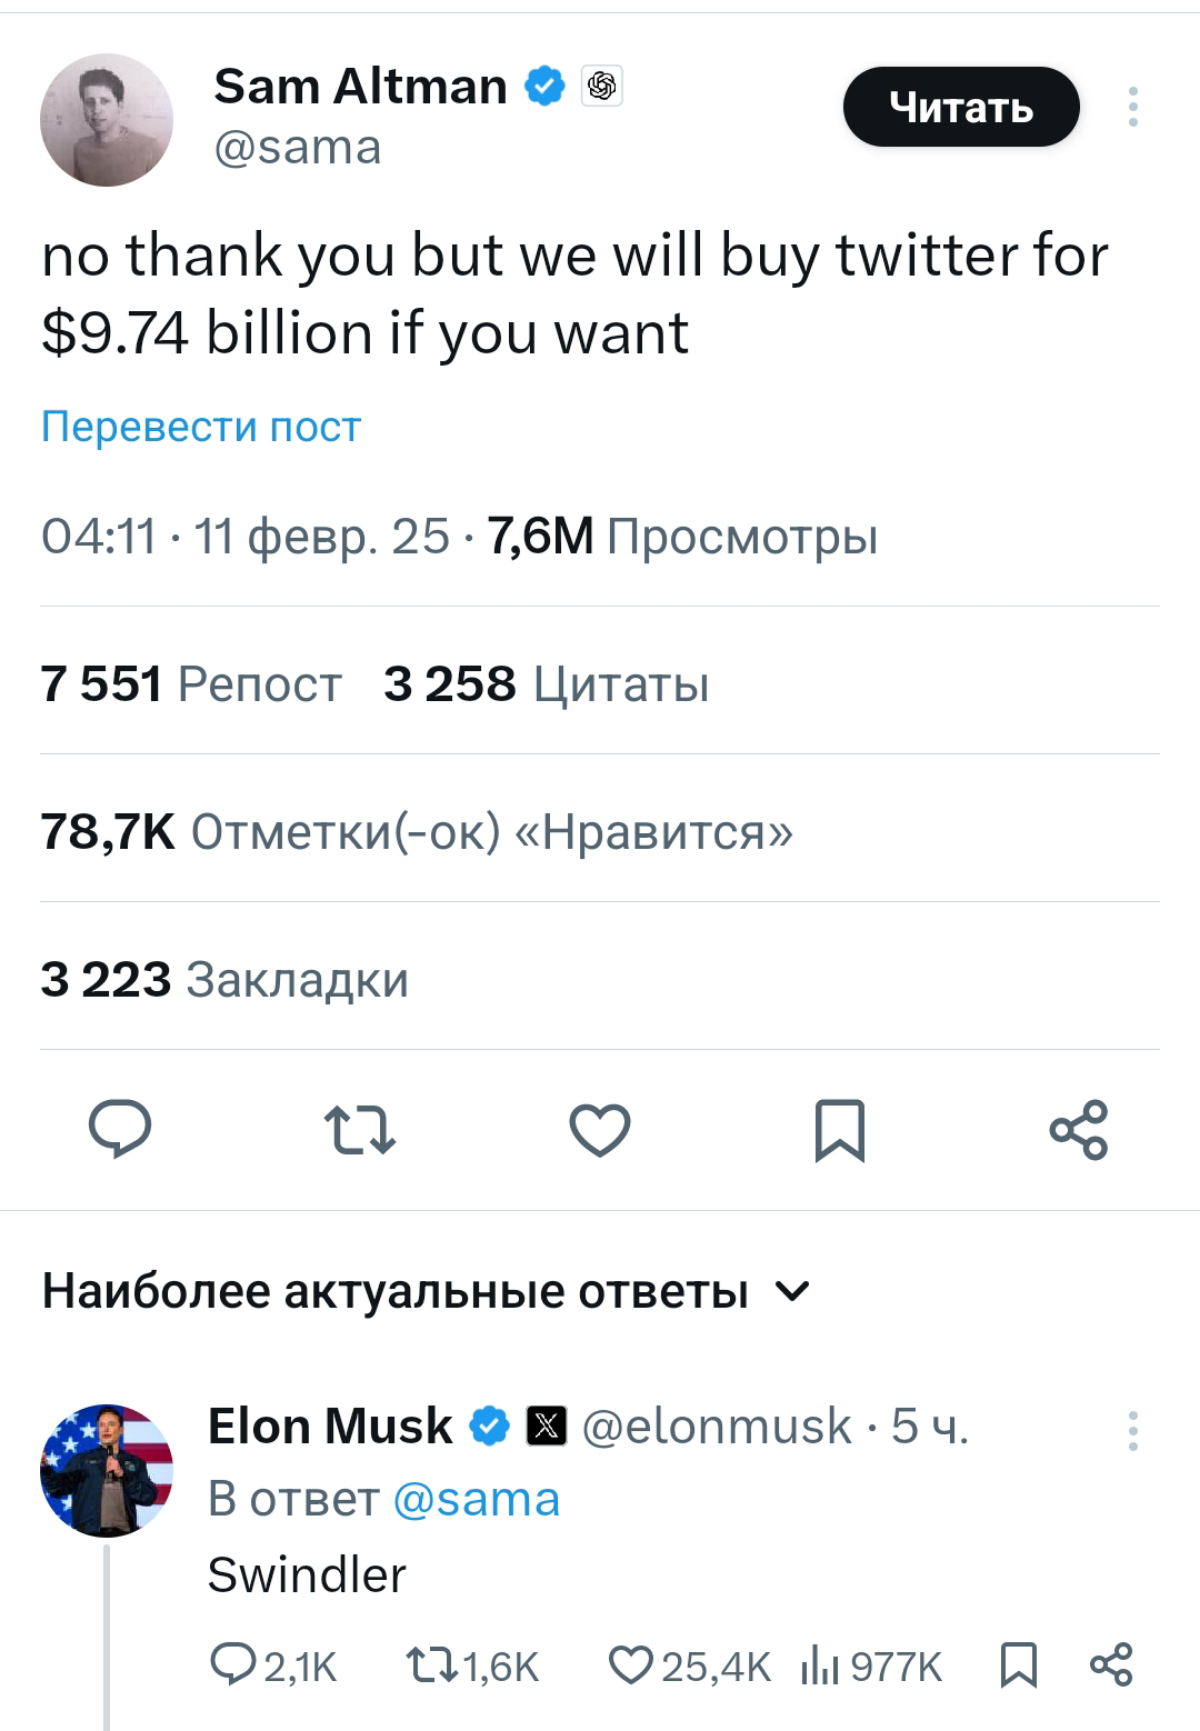Open the three-dot menu on Sam Altman's tweet

tap(1133, 108)
